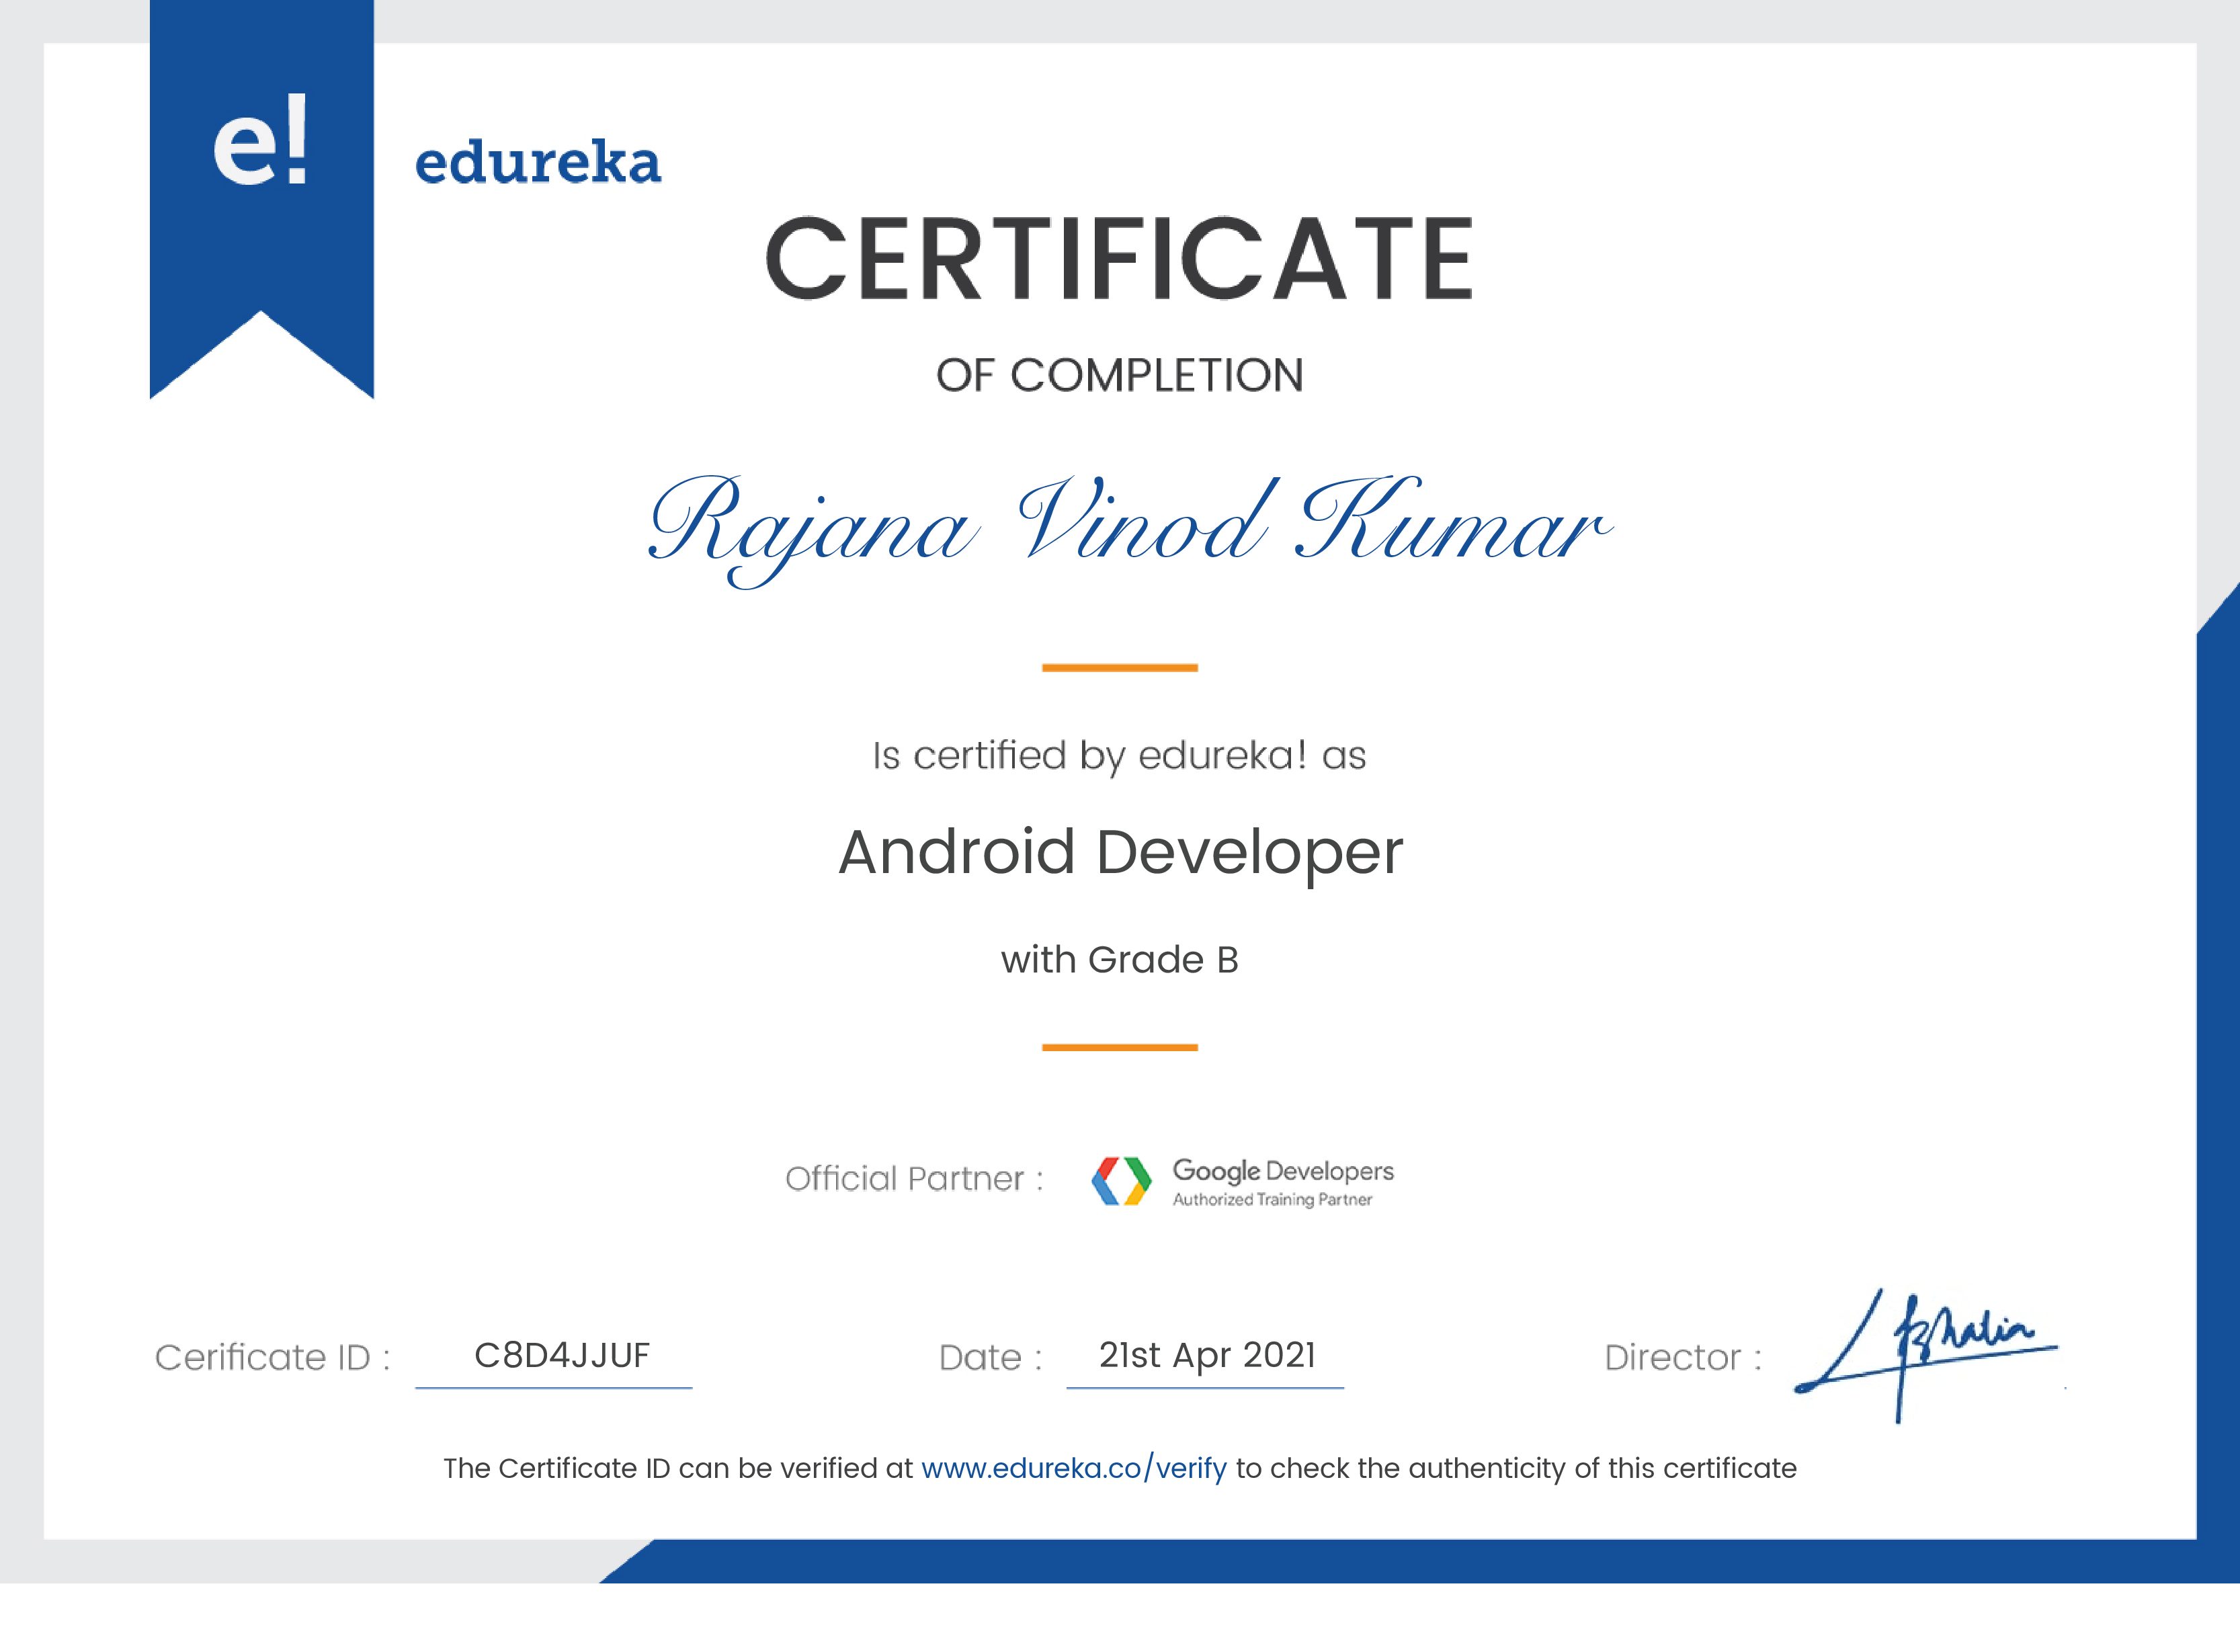The width and height of the screenshot is (2240, 1652).
Task: Click the OF COMPLETION subtitle
Action: (x=1119, y=376)
